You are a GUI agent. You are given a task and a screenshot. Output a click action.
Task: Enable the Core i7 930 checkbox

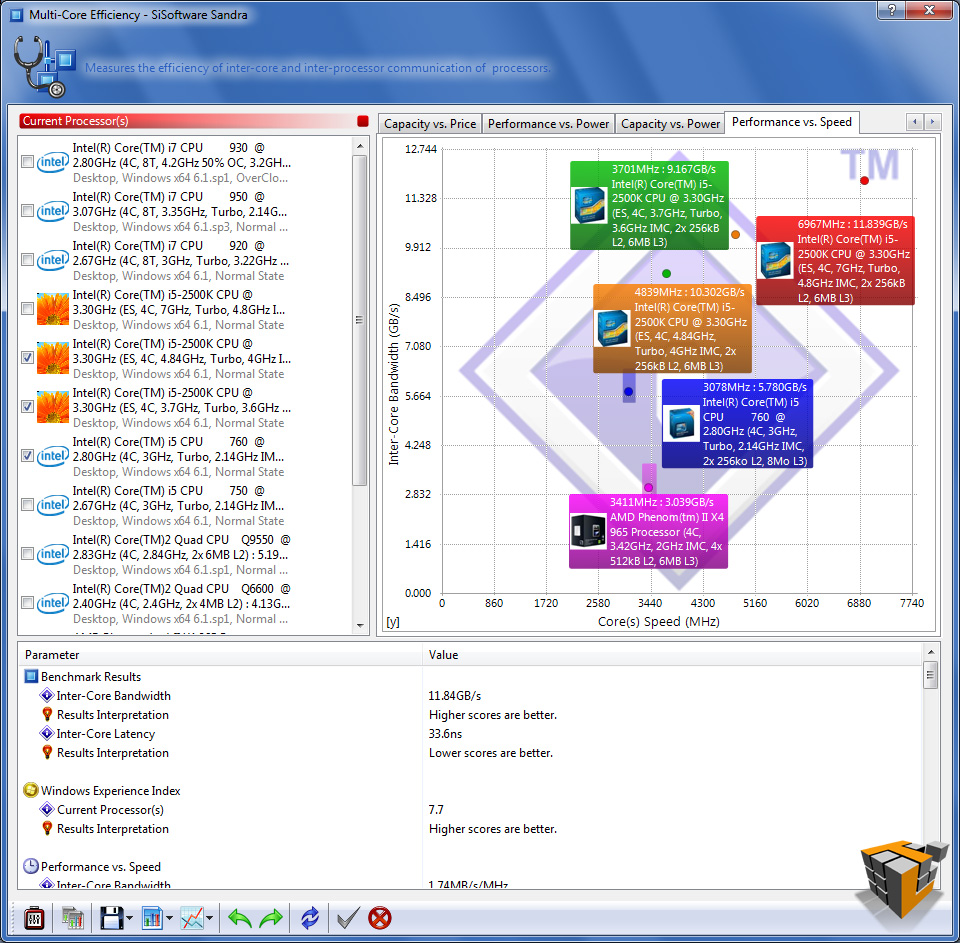(x=27, y=162)
